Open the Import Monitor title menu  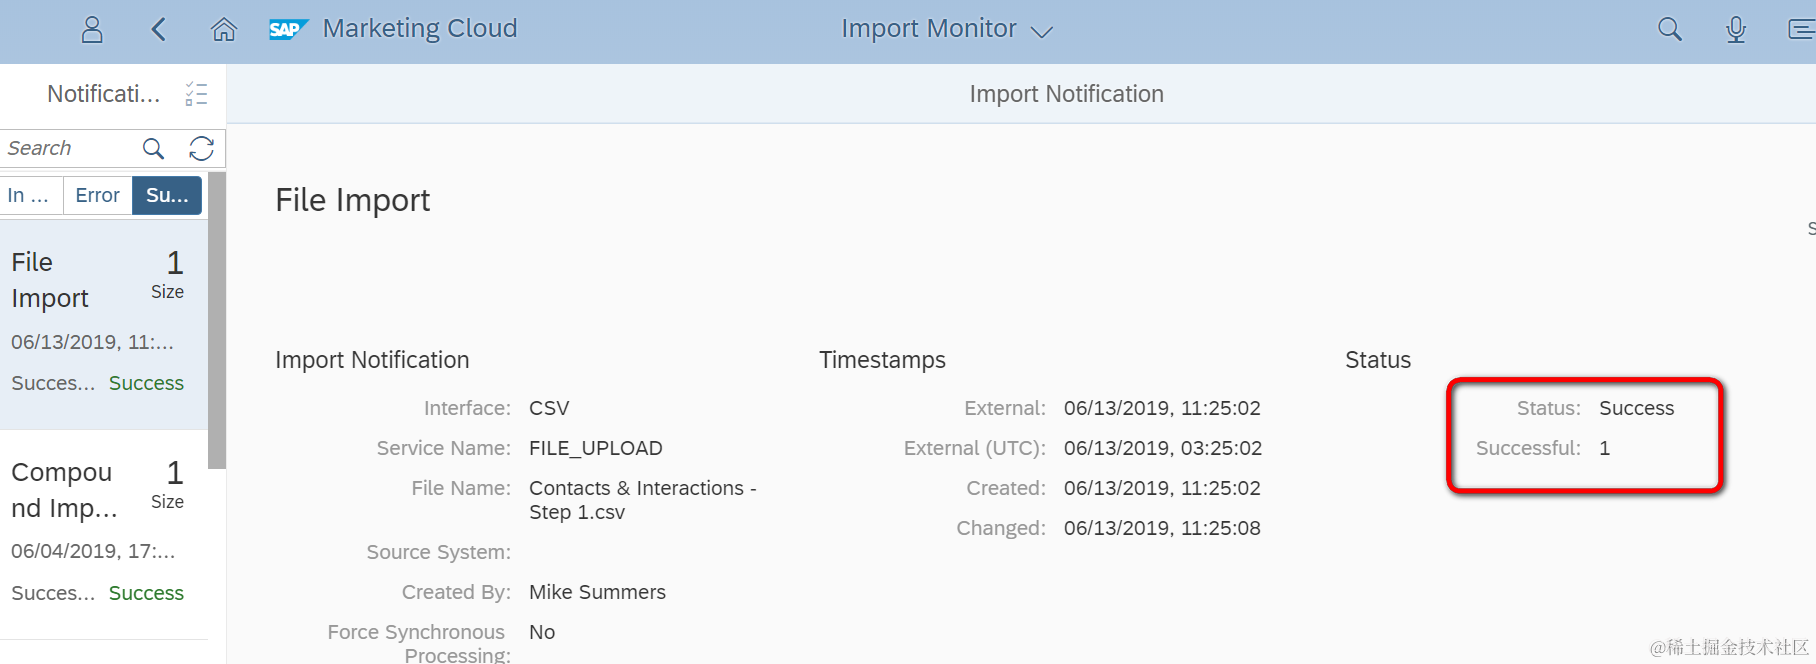point(928,29)
